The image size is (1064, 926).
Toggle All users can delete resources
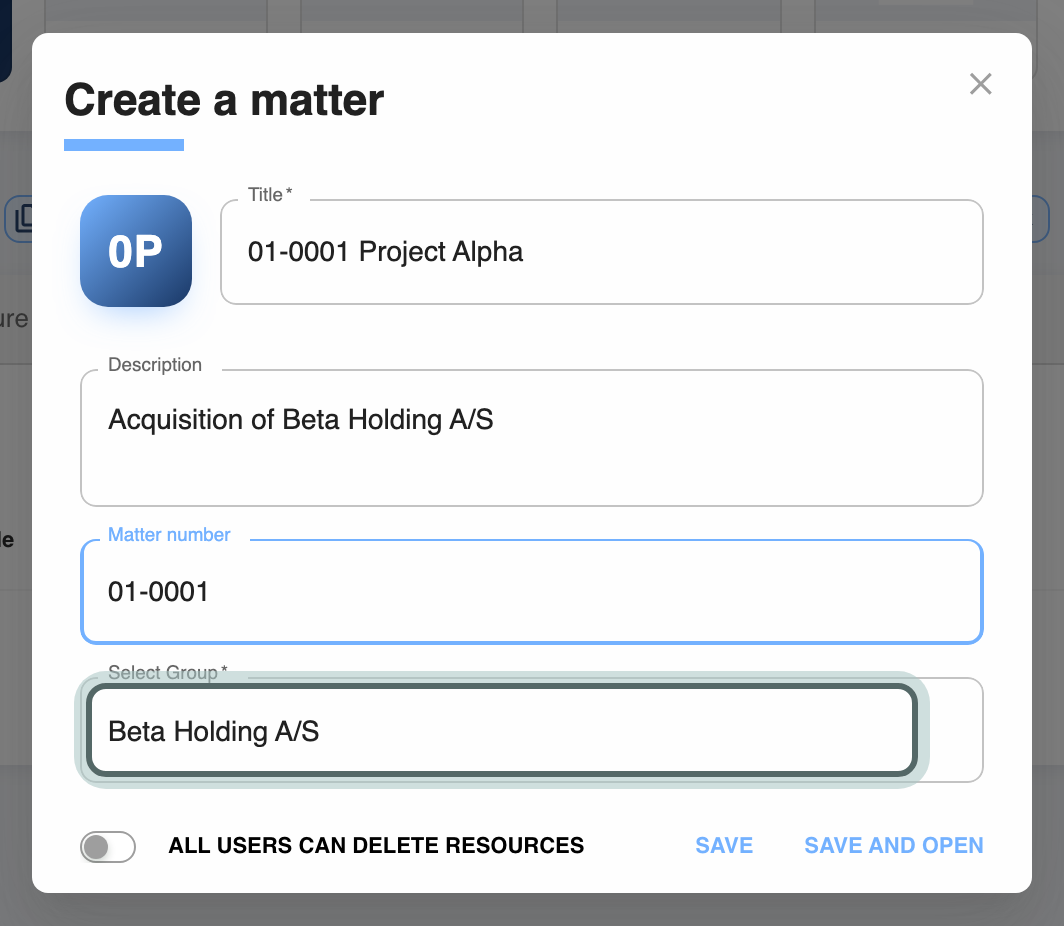(x=108, y=846)
